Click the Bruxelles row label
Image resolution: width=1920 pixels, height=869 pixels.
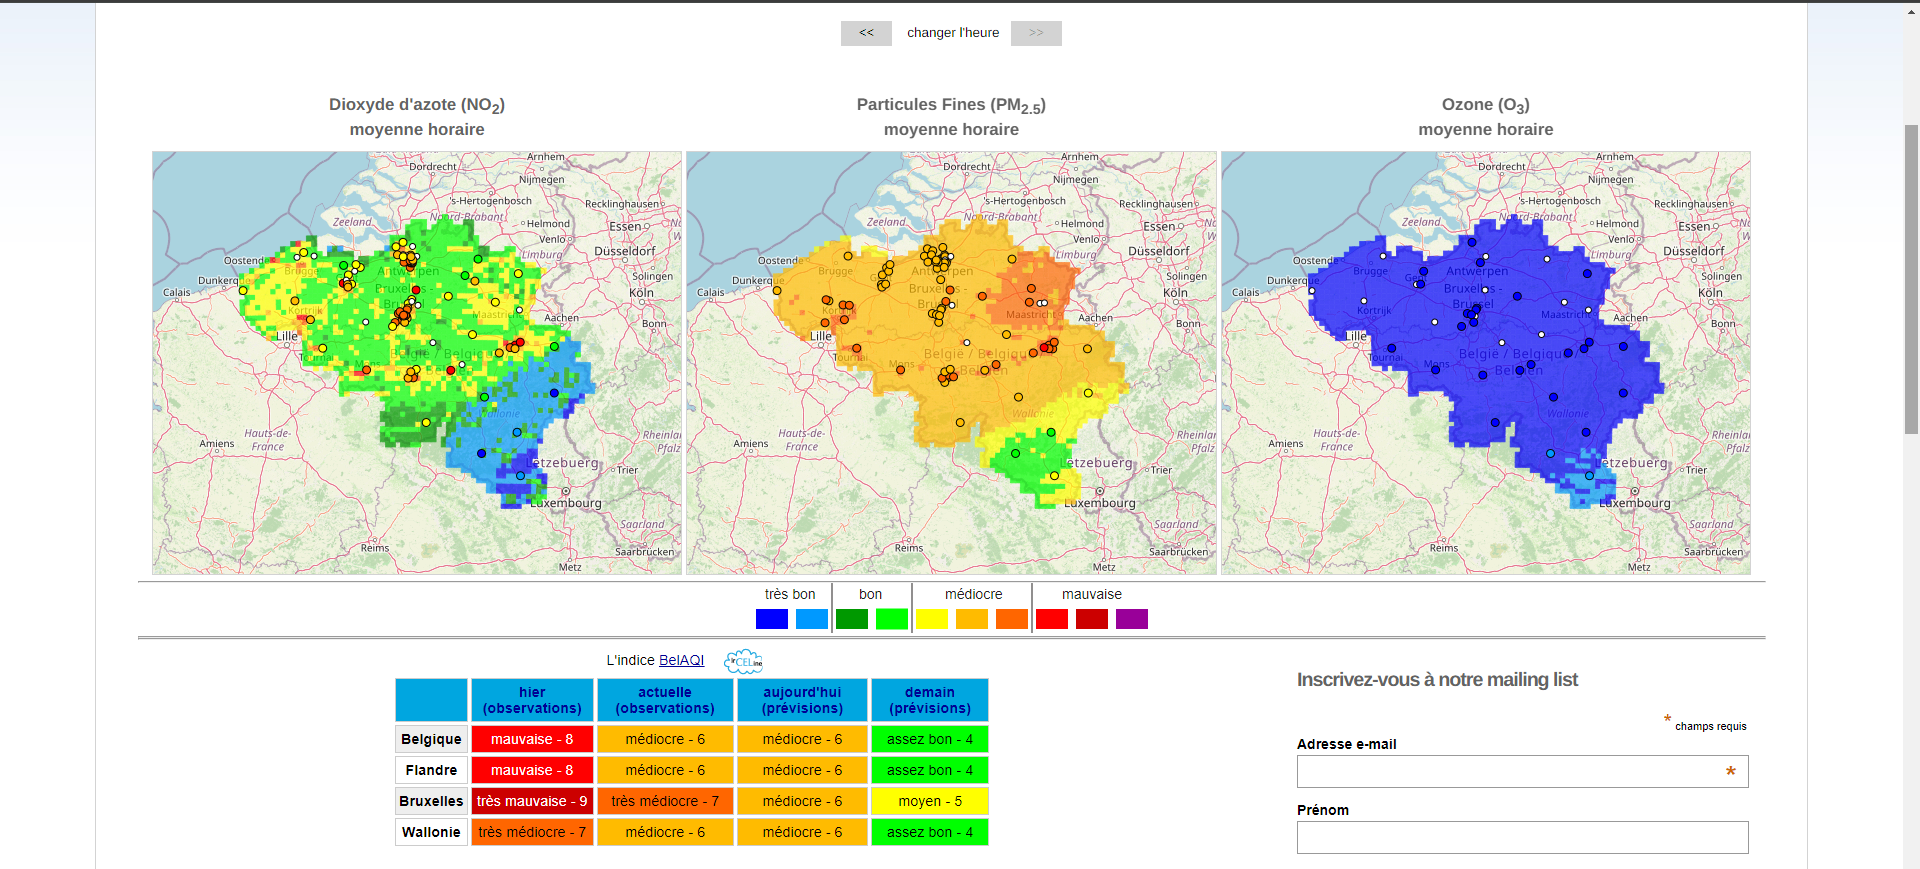431,801
